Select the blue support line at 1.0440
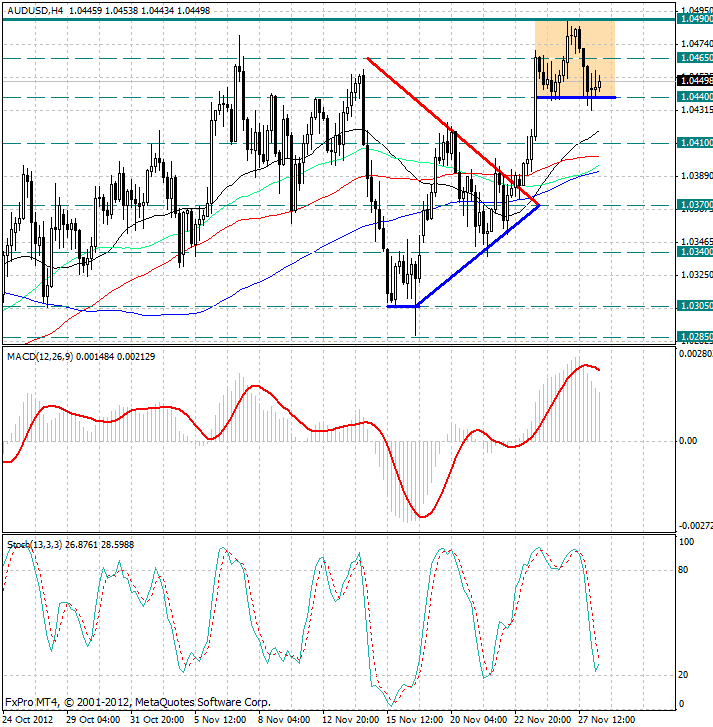Screen dimensions: 713x727 [x=576, y=97]
